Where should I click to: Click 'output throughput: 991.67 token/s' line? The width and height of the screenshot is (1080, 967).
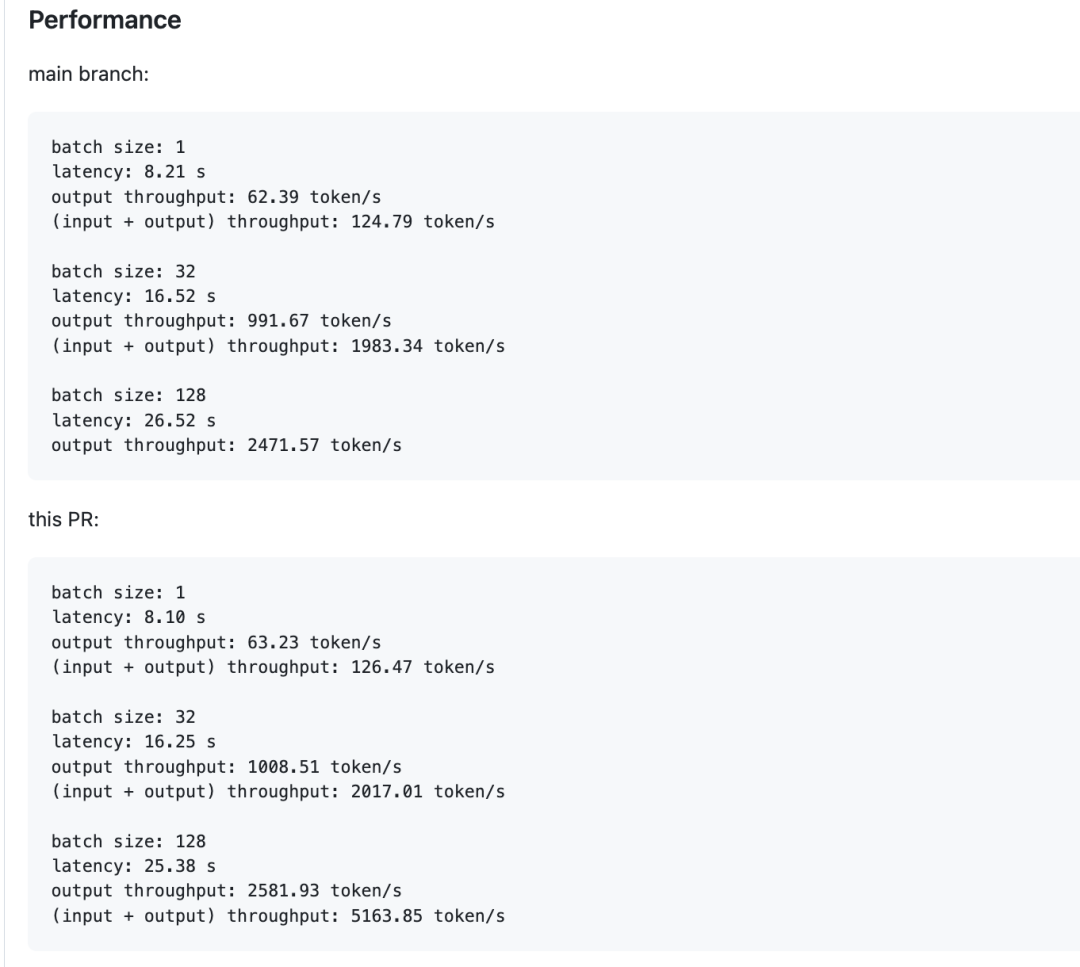[x=221, y=321]
